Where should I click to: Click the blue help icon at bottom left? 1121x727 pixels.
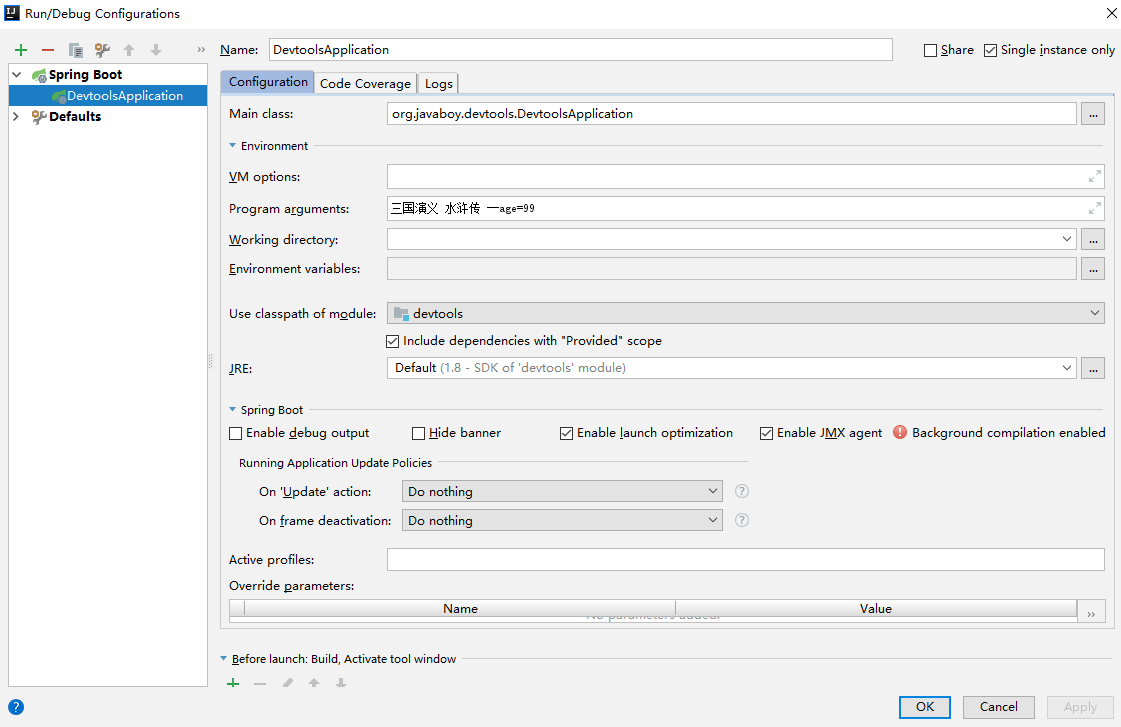point(16,707)
